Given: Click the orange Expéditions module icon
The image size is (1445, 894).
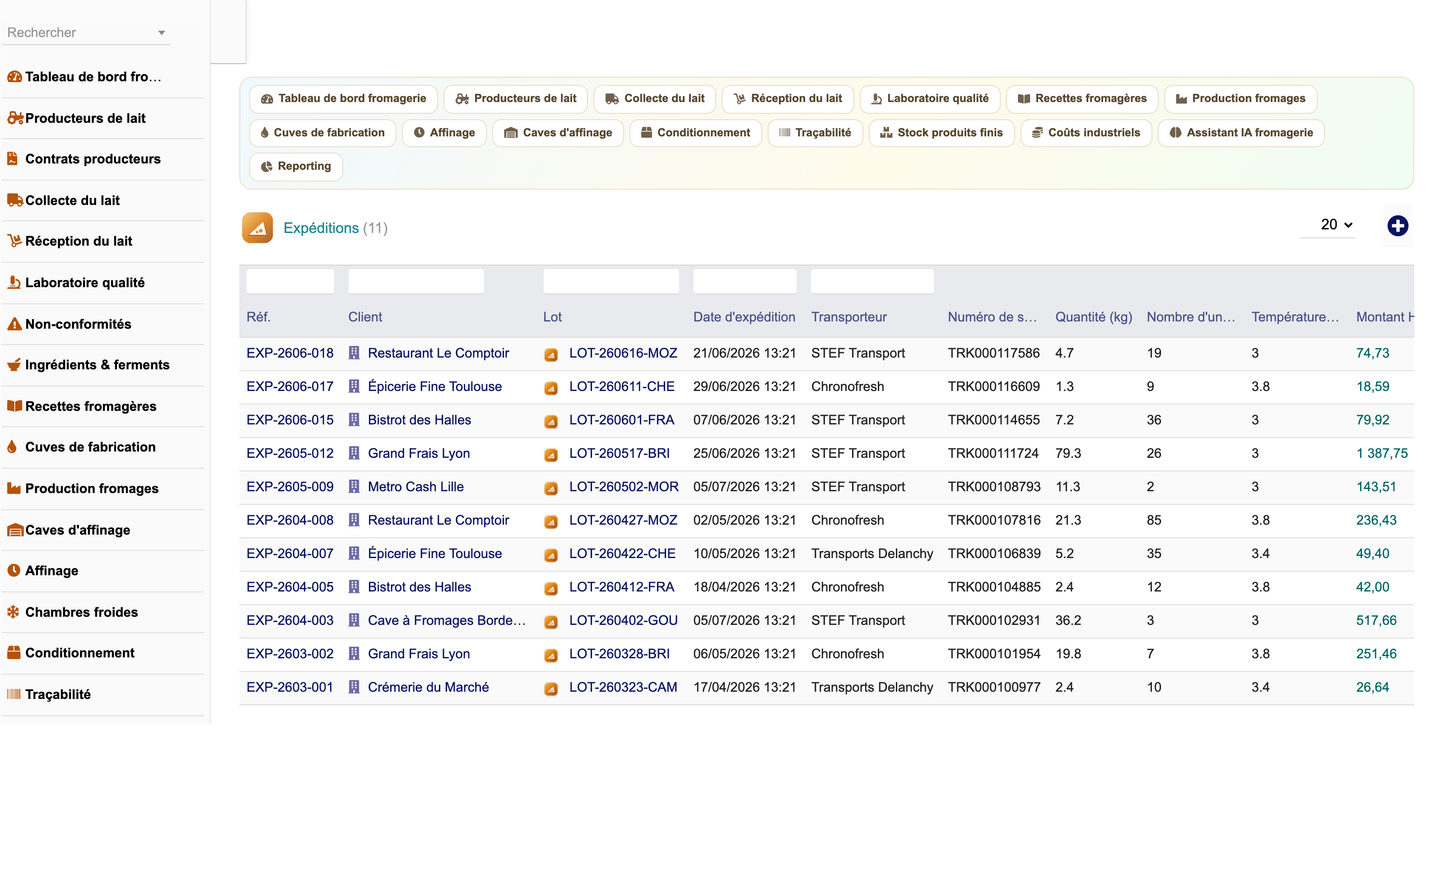Looking at the screenshot, I should click(258, 228).
